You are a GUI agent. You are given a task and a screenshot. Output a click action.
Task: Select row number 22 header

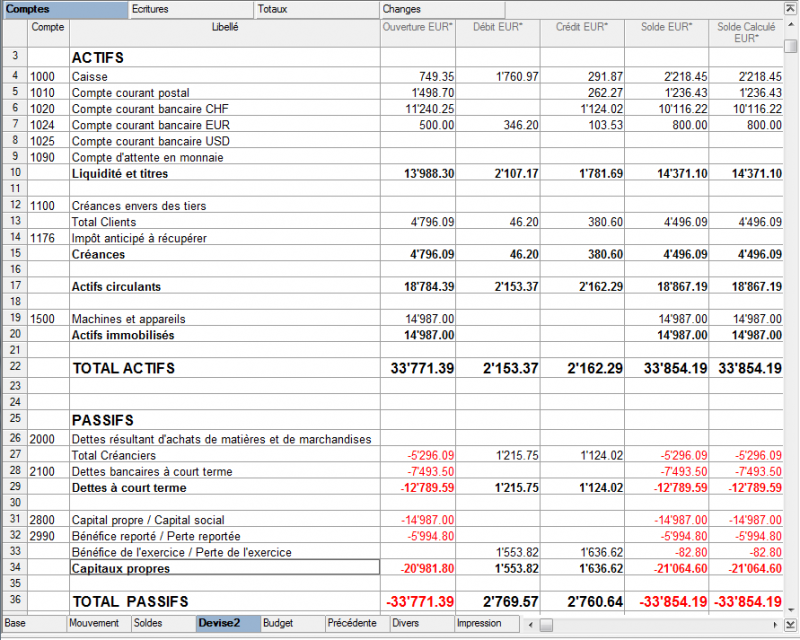tap(15, 367)
